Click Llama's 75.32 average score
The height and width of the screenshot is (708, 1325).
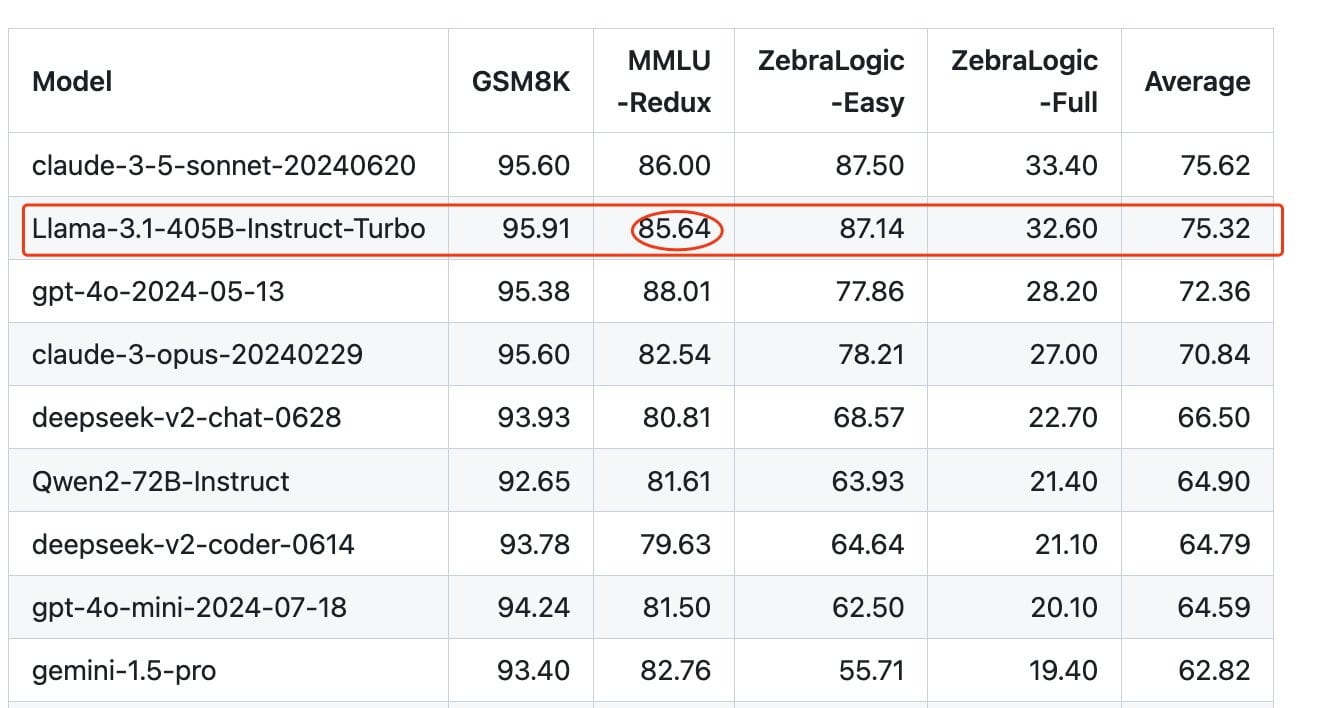pyautogui.click(x=1213, y=229)
